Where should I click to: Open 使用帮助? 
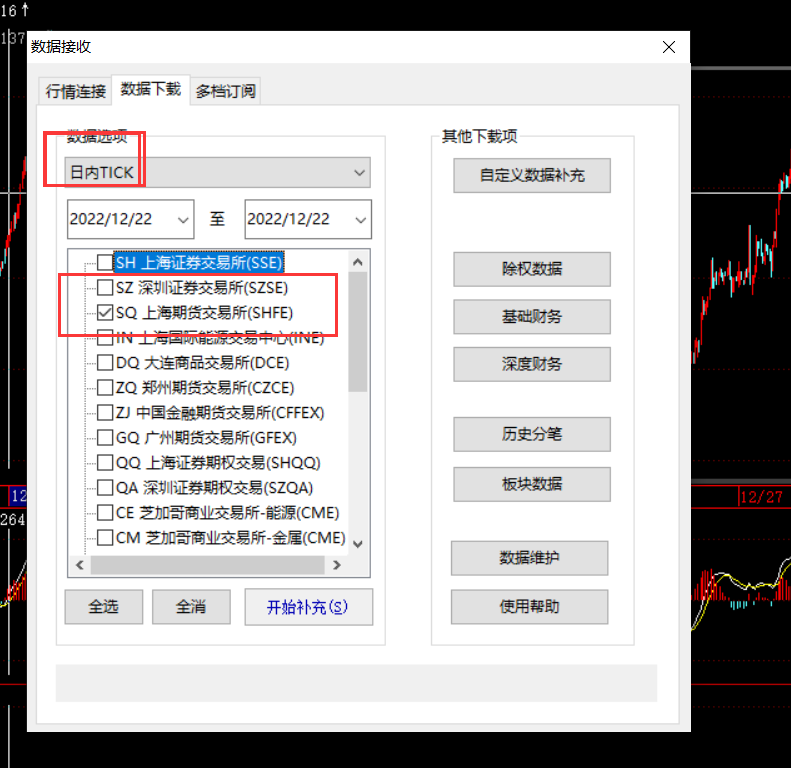(x=529, y=607)
